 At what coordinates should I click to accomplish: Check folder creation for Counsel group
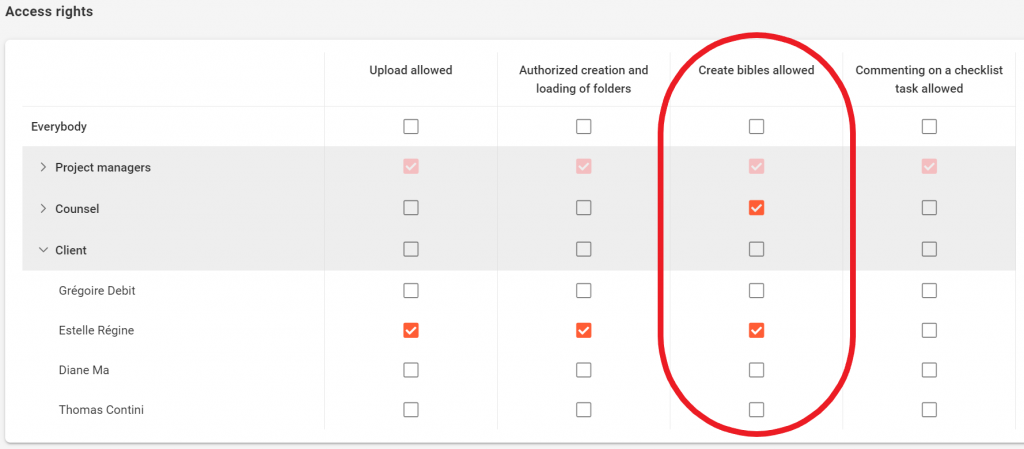coord(584,208)
